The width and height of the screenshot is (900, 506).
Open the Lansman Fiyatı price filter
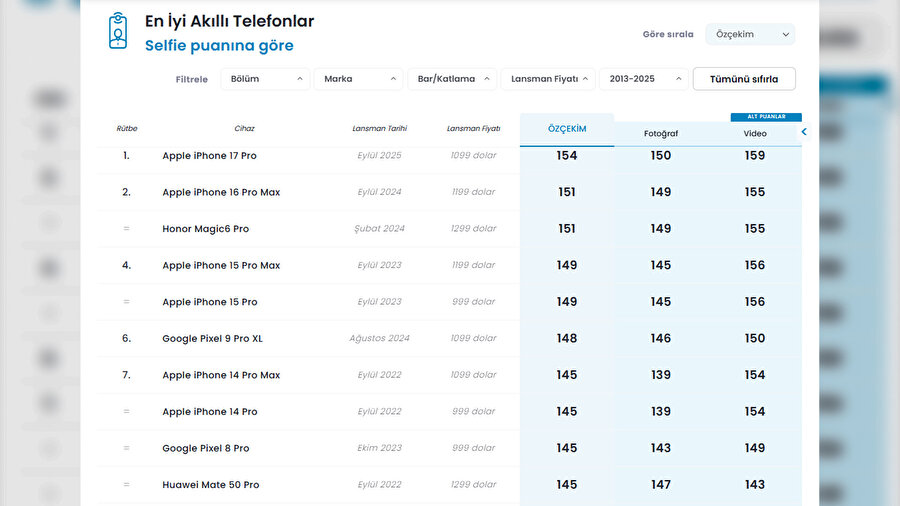pos(547,79)
